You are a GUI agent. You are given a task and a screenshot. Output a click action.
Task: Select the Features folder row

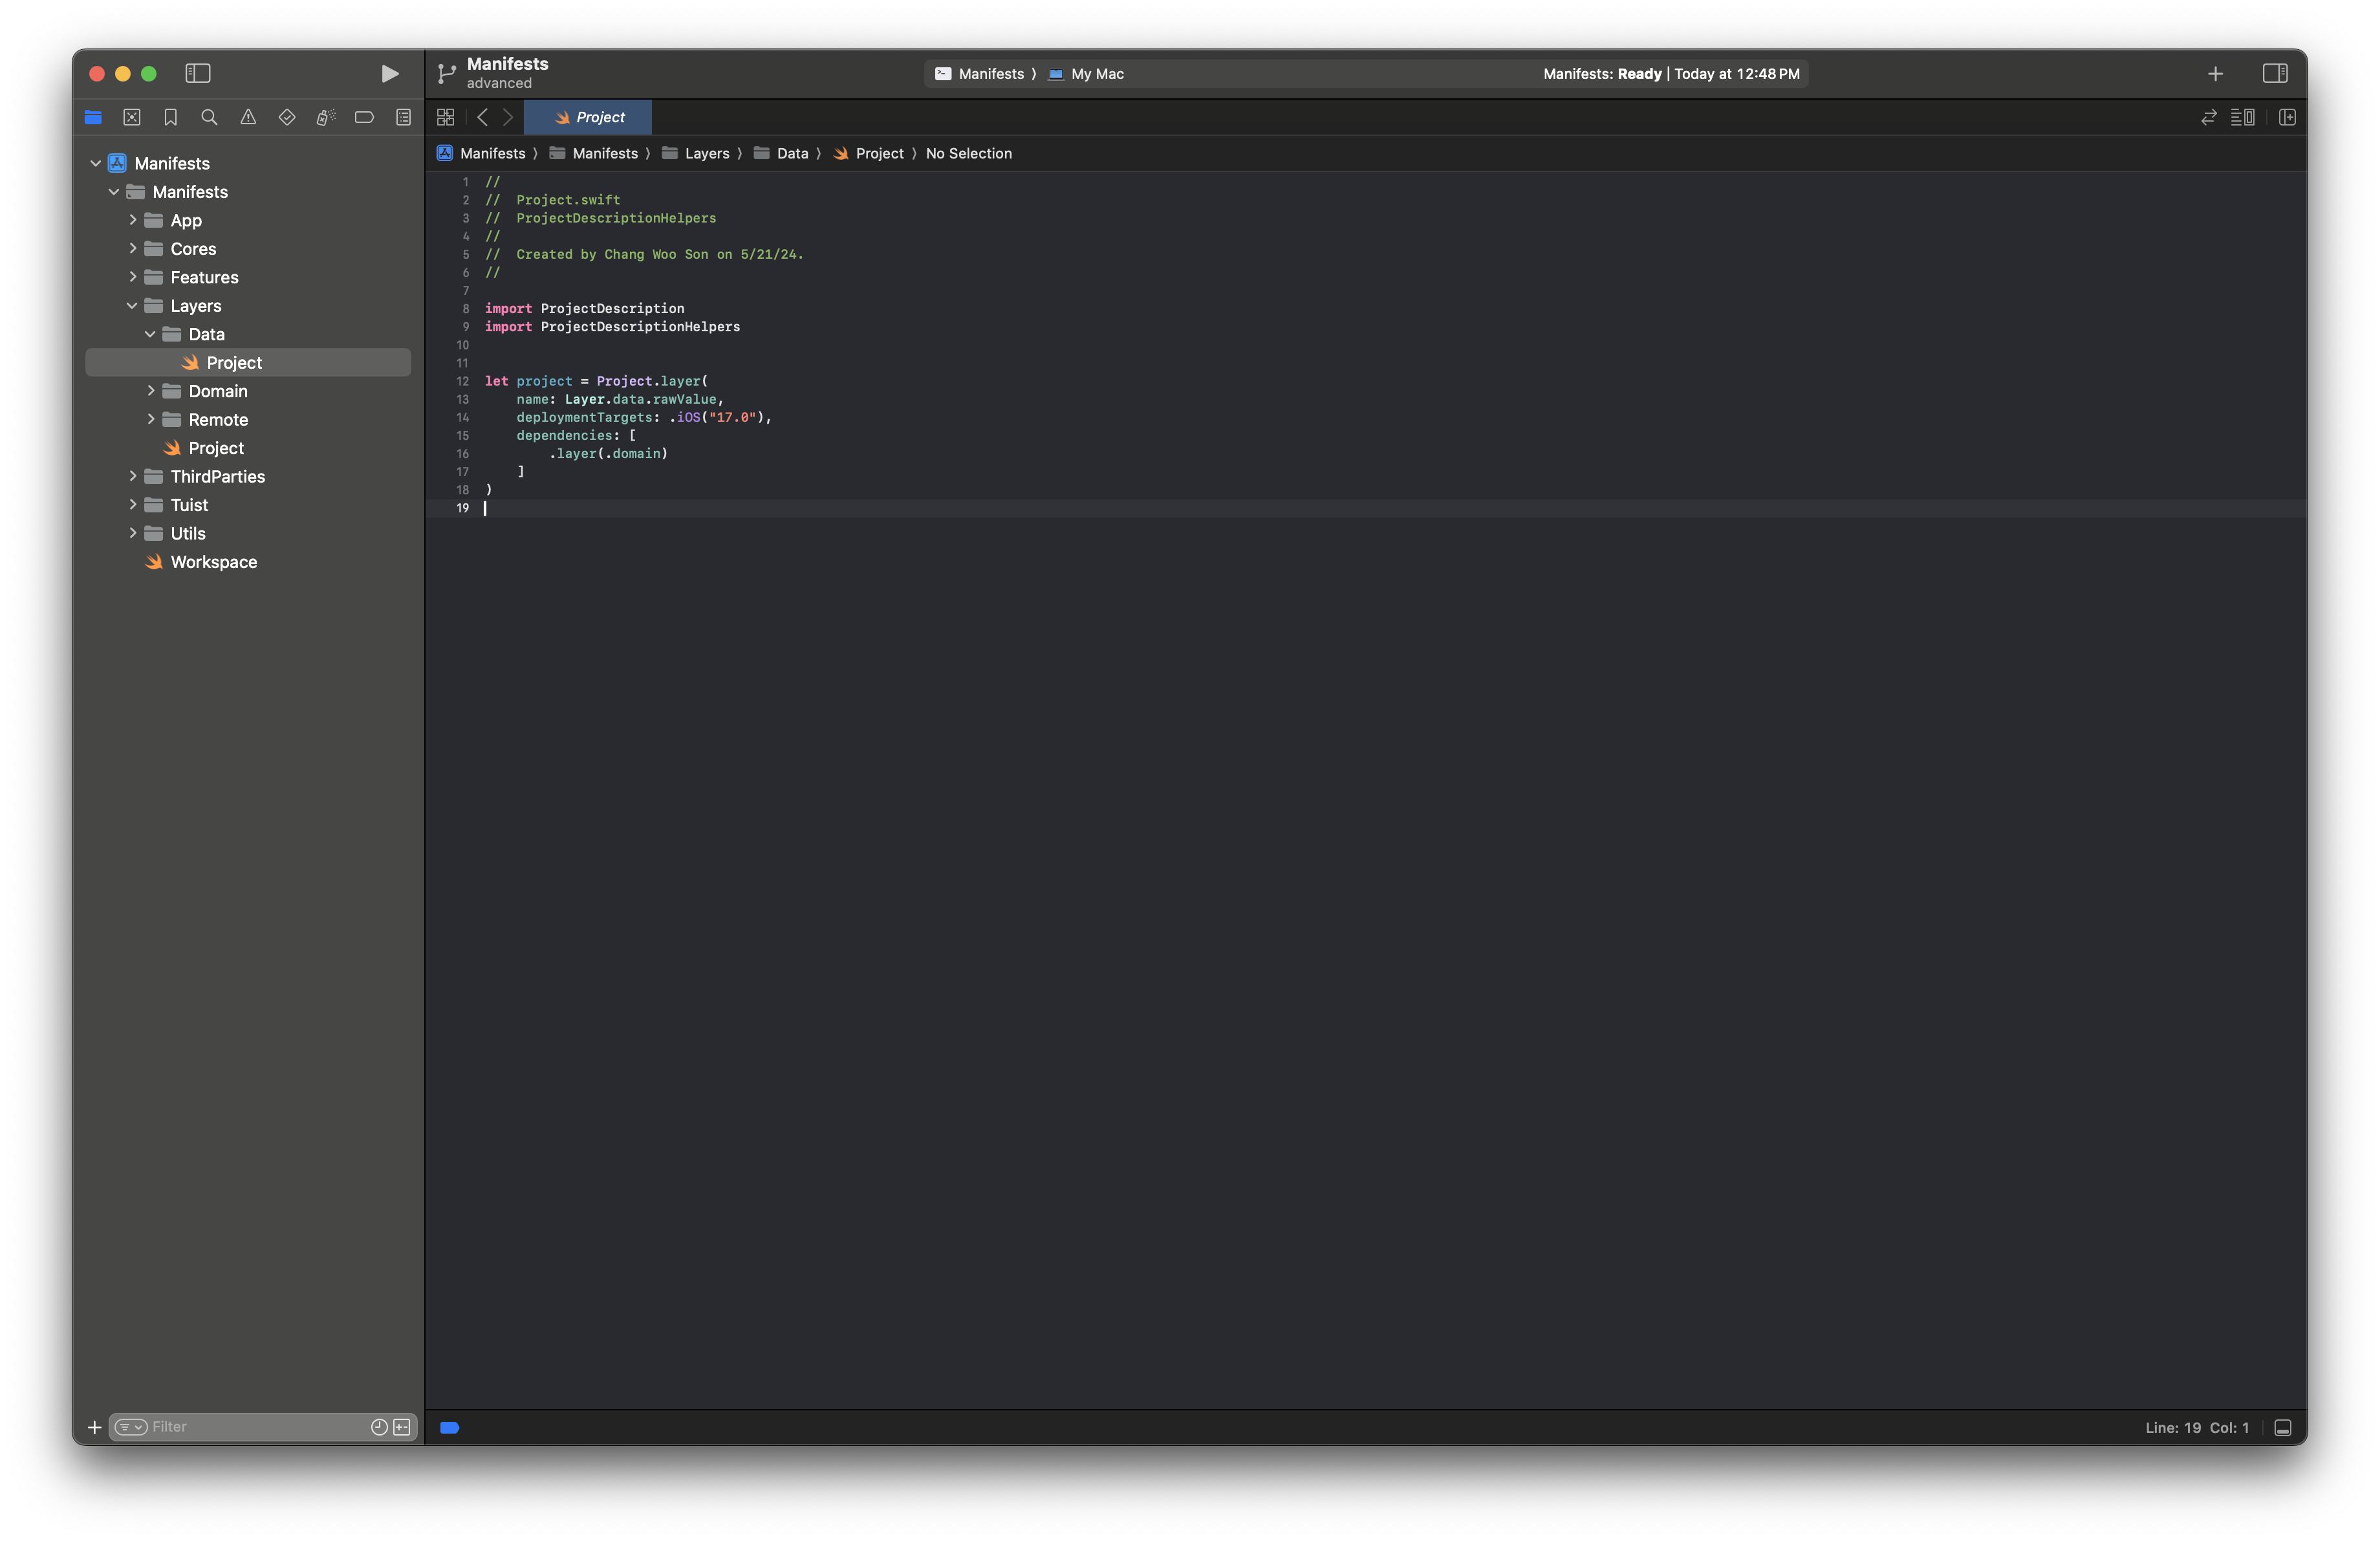248,277
